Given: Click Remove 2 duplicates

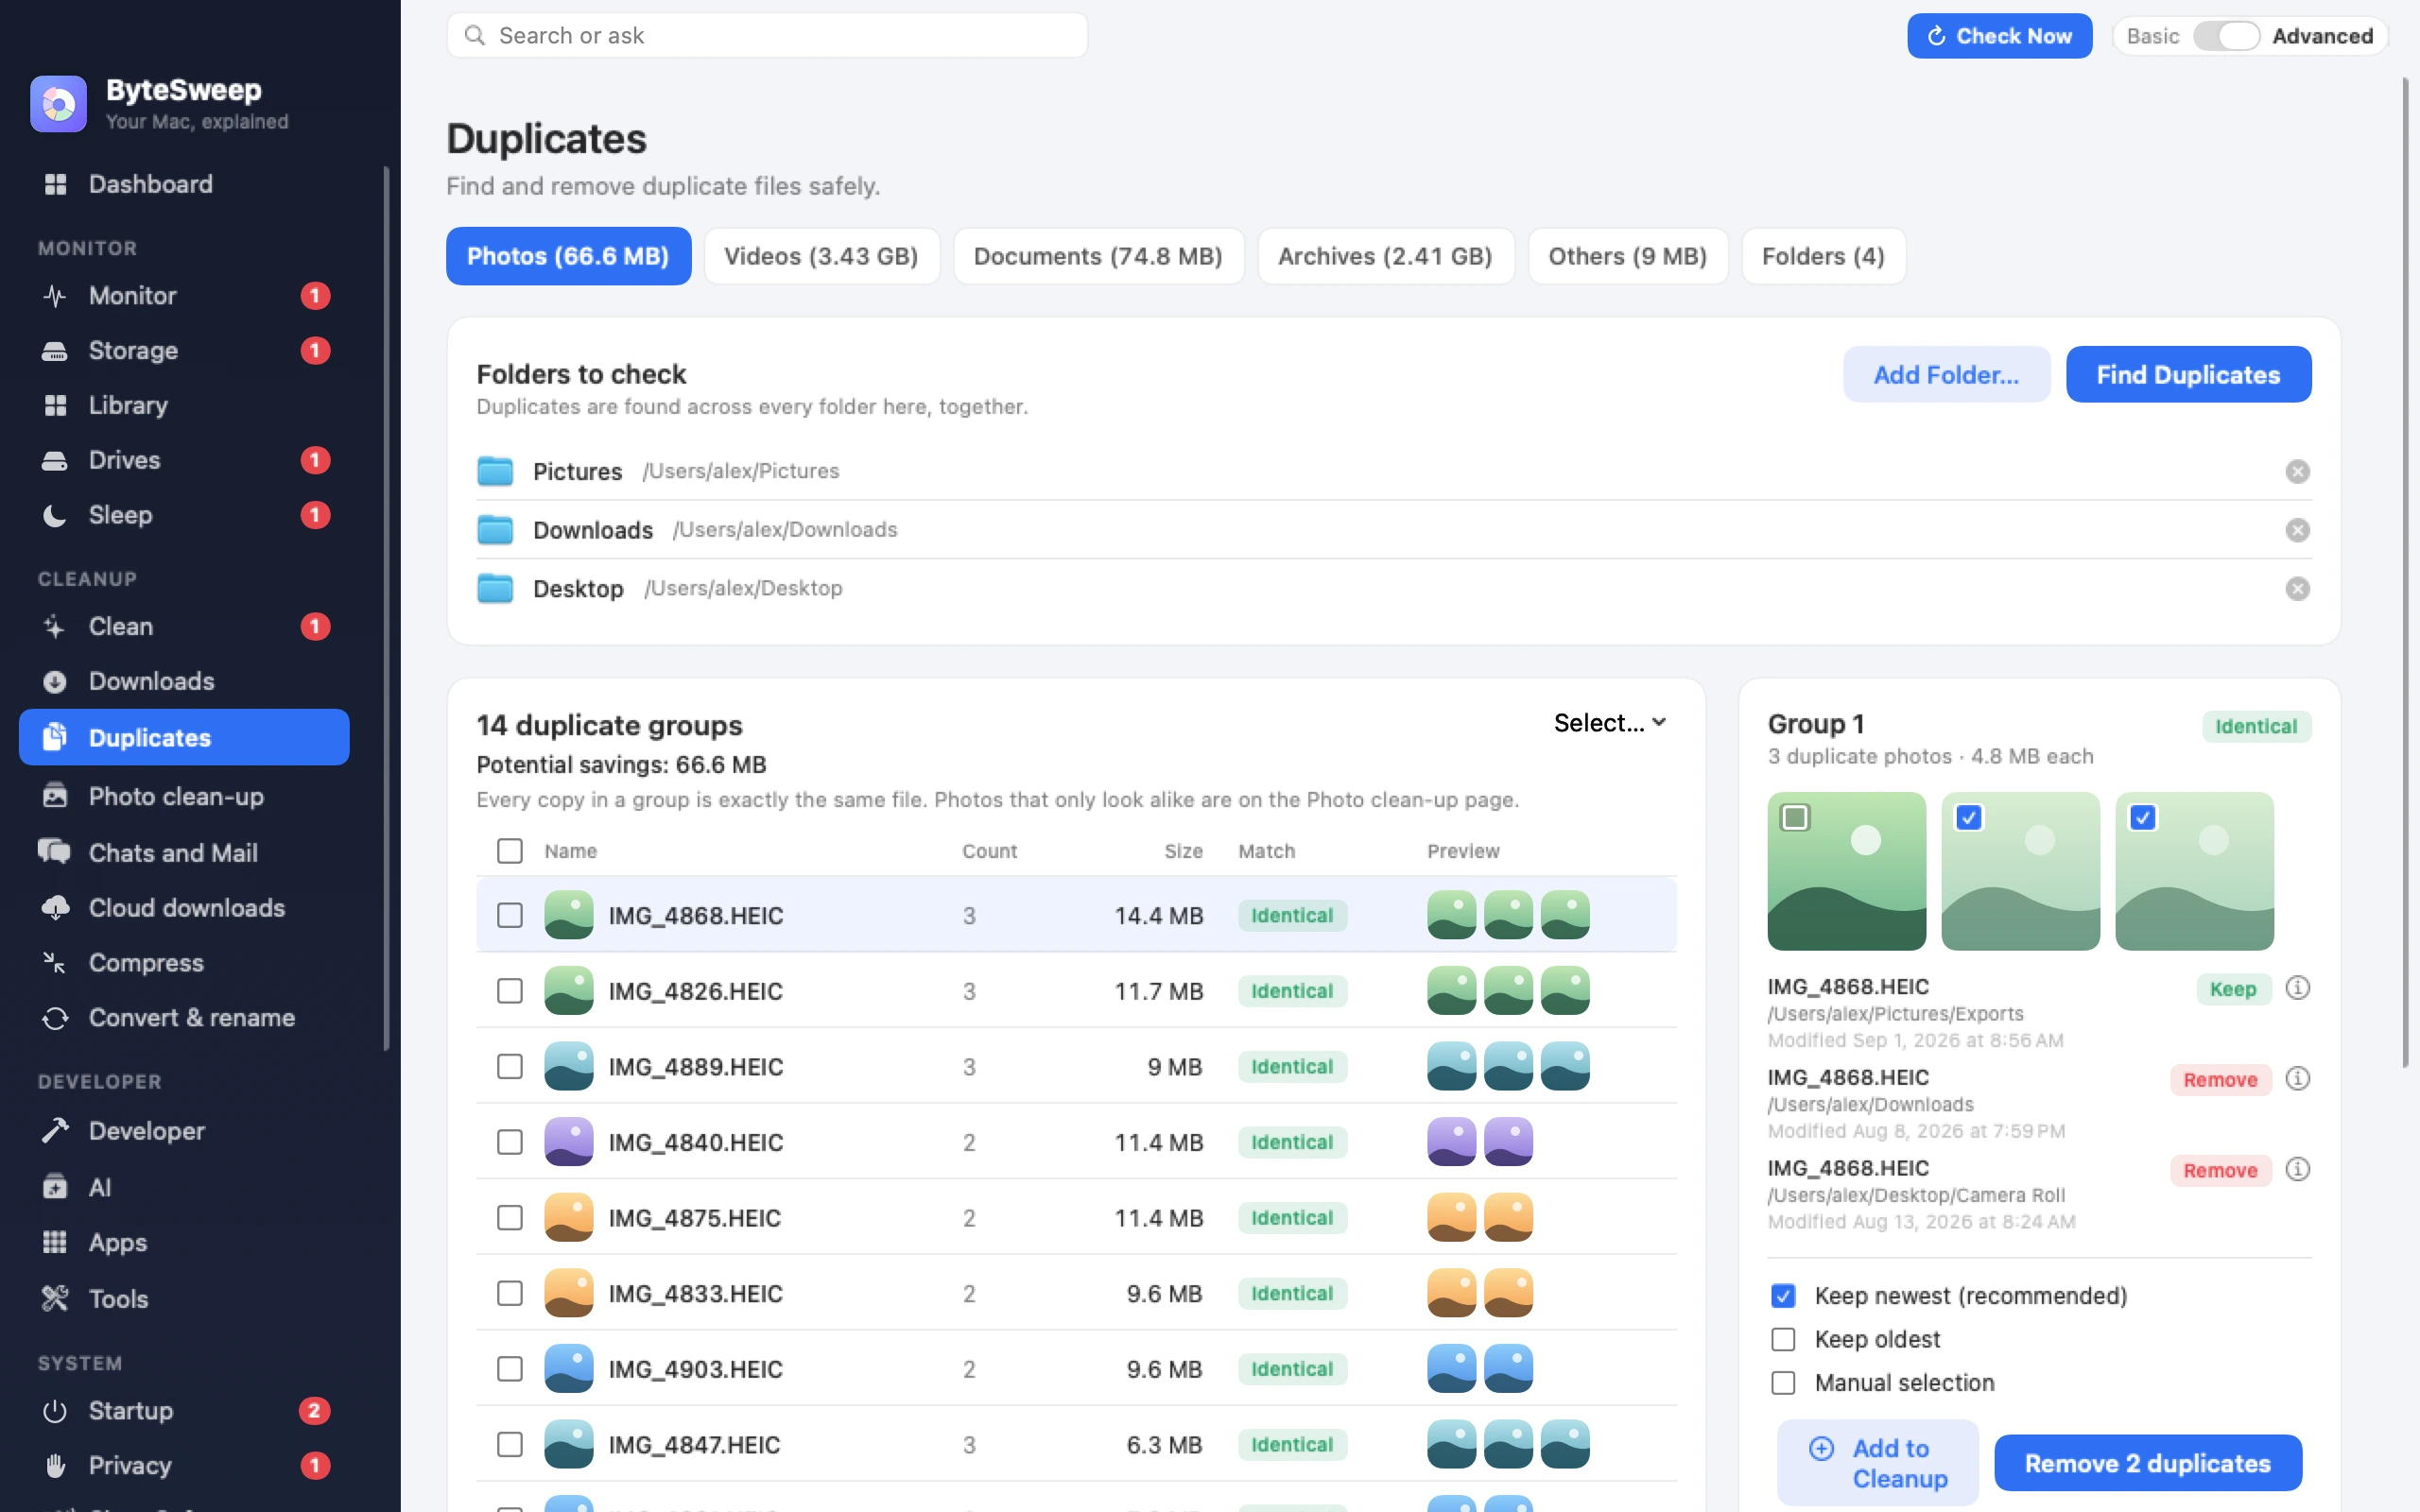Looking at the screenshot, I should (2147, 1463).
